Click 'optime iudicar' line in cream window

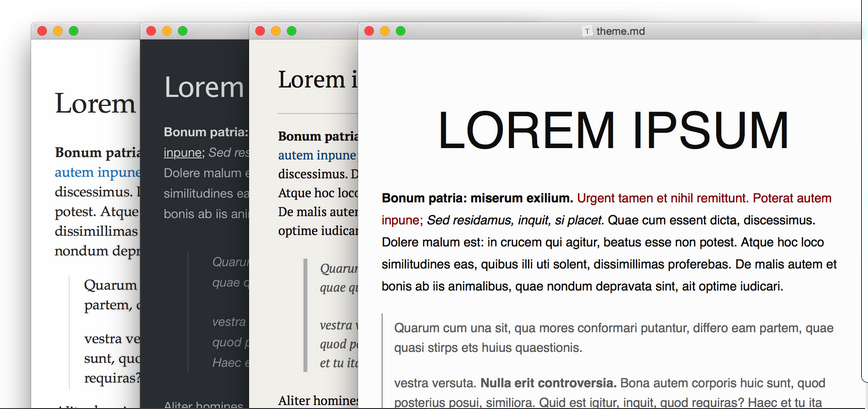318,231
